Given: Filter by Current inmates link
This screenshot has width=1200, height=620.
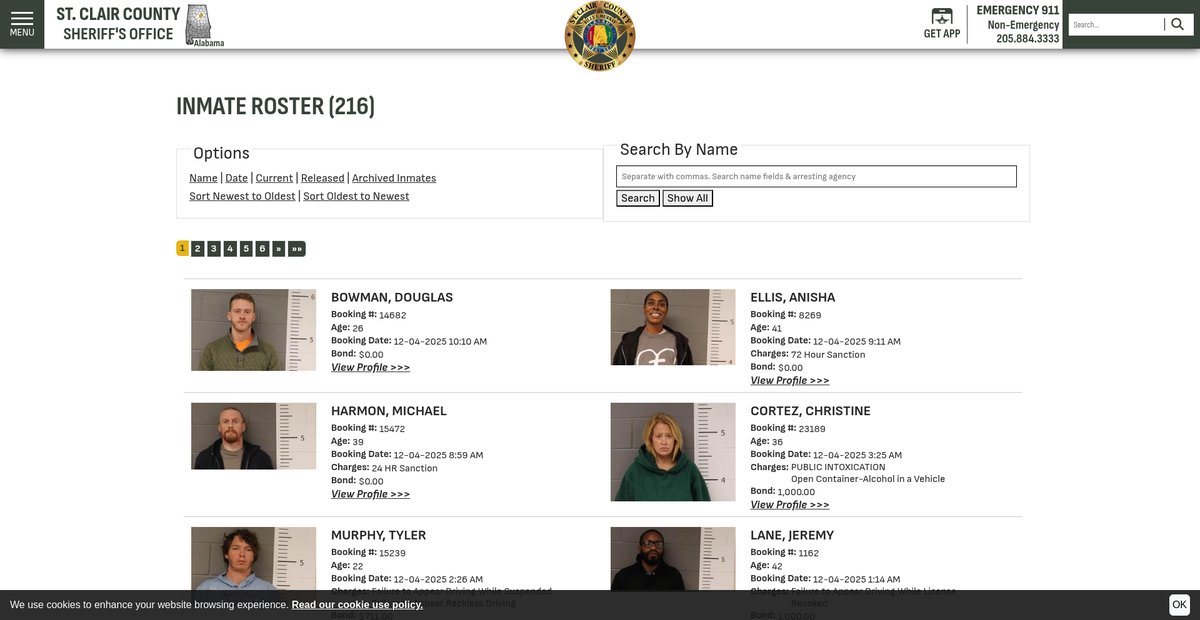Looking at the screenshot, I should pyautogui.click(x=274, y=178).
